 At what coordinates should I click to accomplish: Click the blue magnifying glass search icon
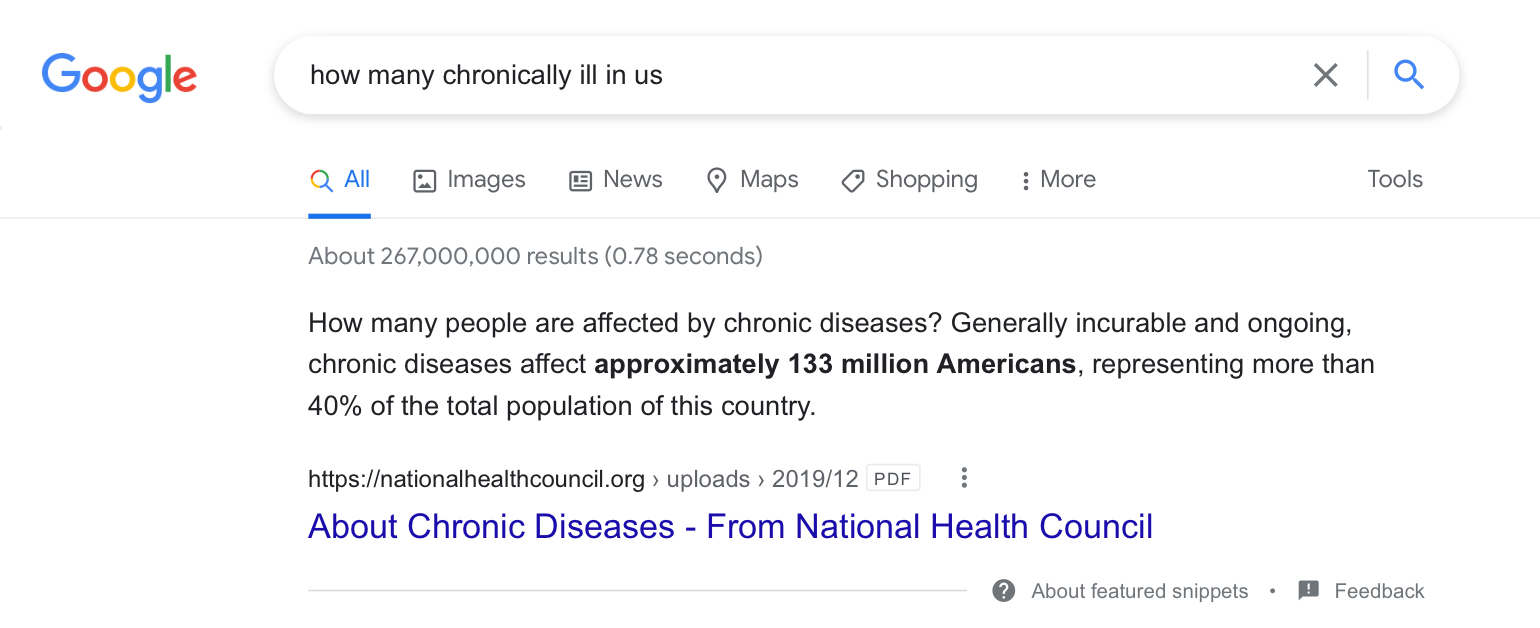coord(1408,75)
